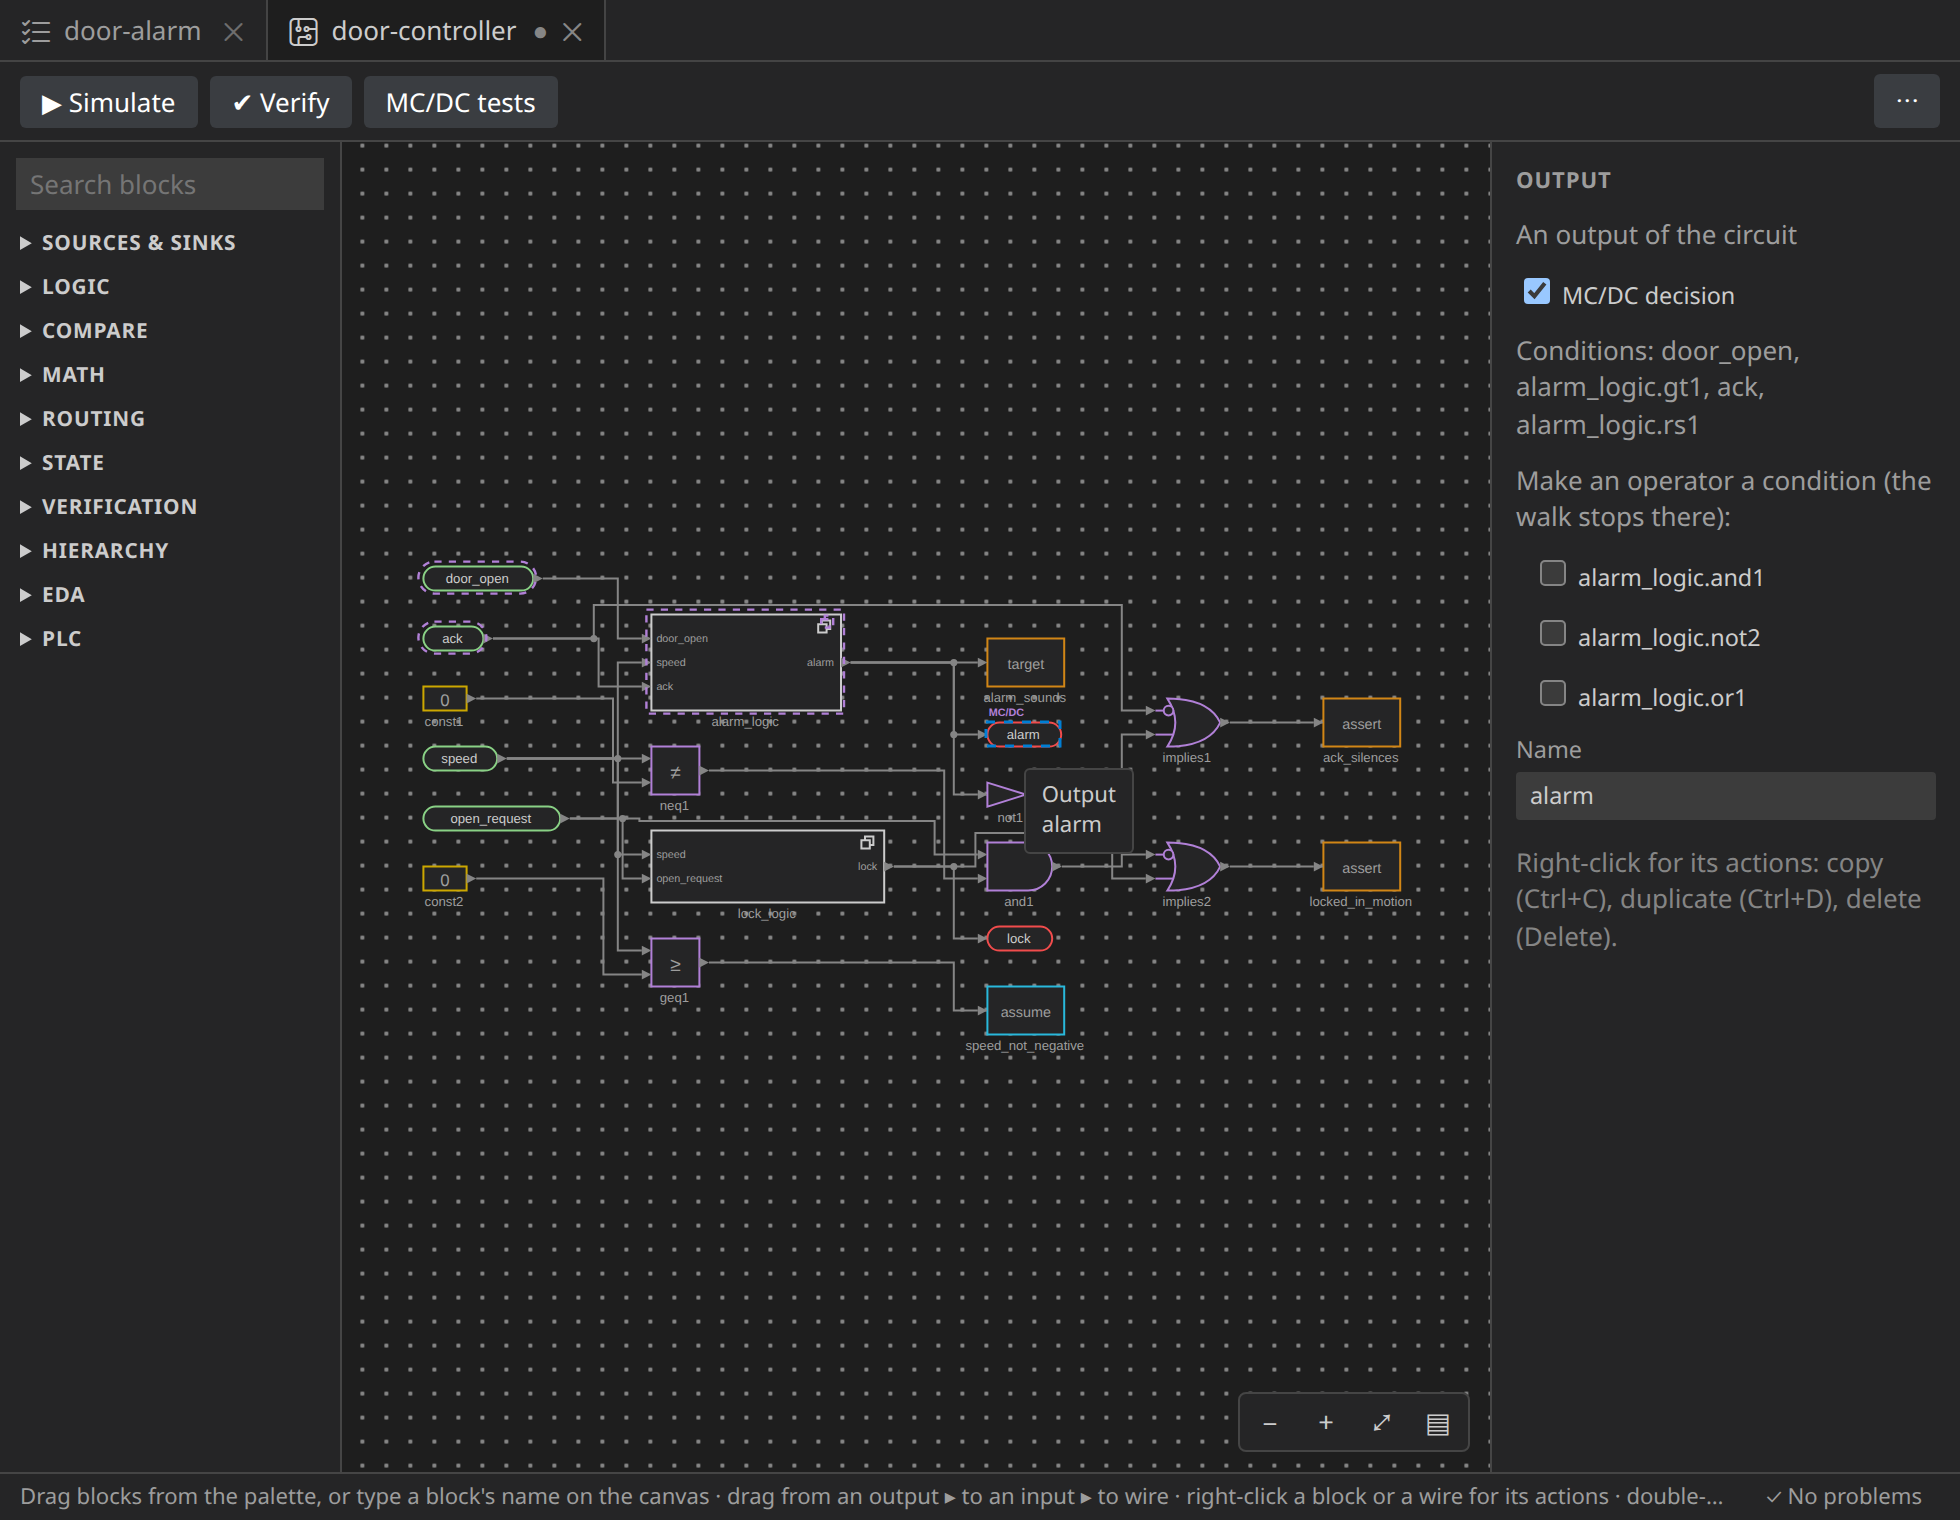Expand the PLC palette category
This screenshot has height=1520, width=1960.
click(170, 639)
